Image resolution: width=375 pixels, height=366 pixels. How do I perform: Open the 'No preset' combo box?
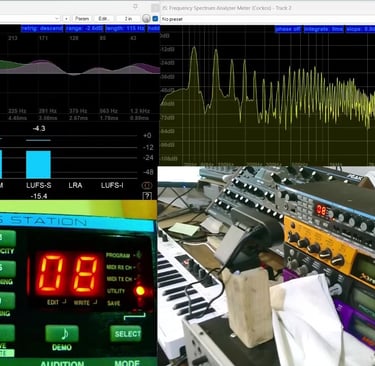[x=267, y=19]
